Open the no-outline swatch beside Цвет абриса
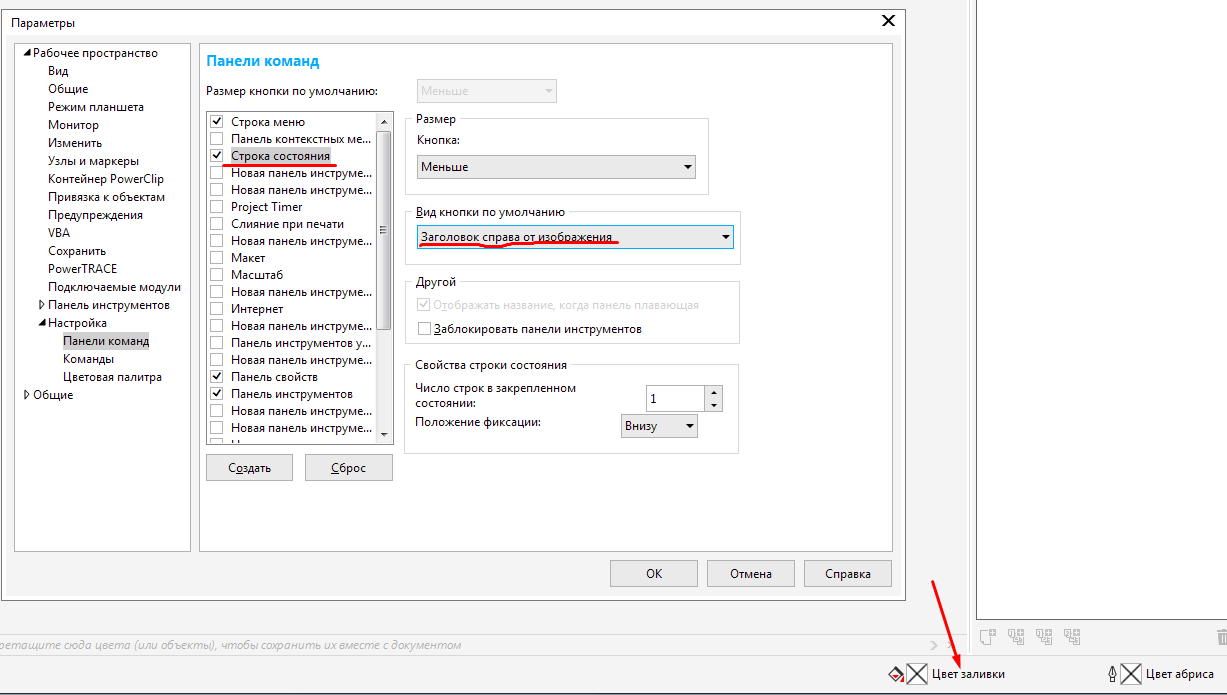The height and width of the screenshot is (695, 1227). pos(1131,674)
